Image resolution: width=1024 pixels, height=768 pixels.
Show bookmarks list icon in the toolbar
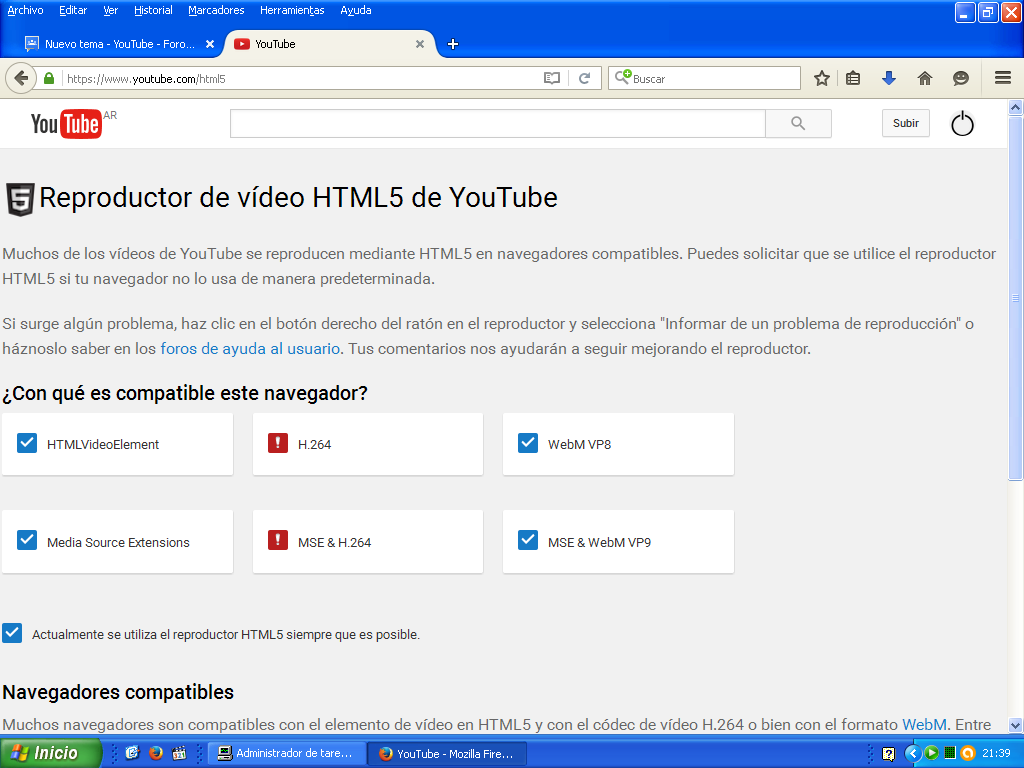click(853, 78)
